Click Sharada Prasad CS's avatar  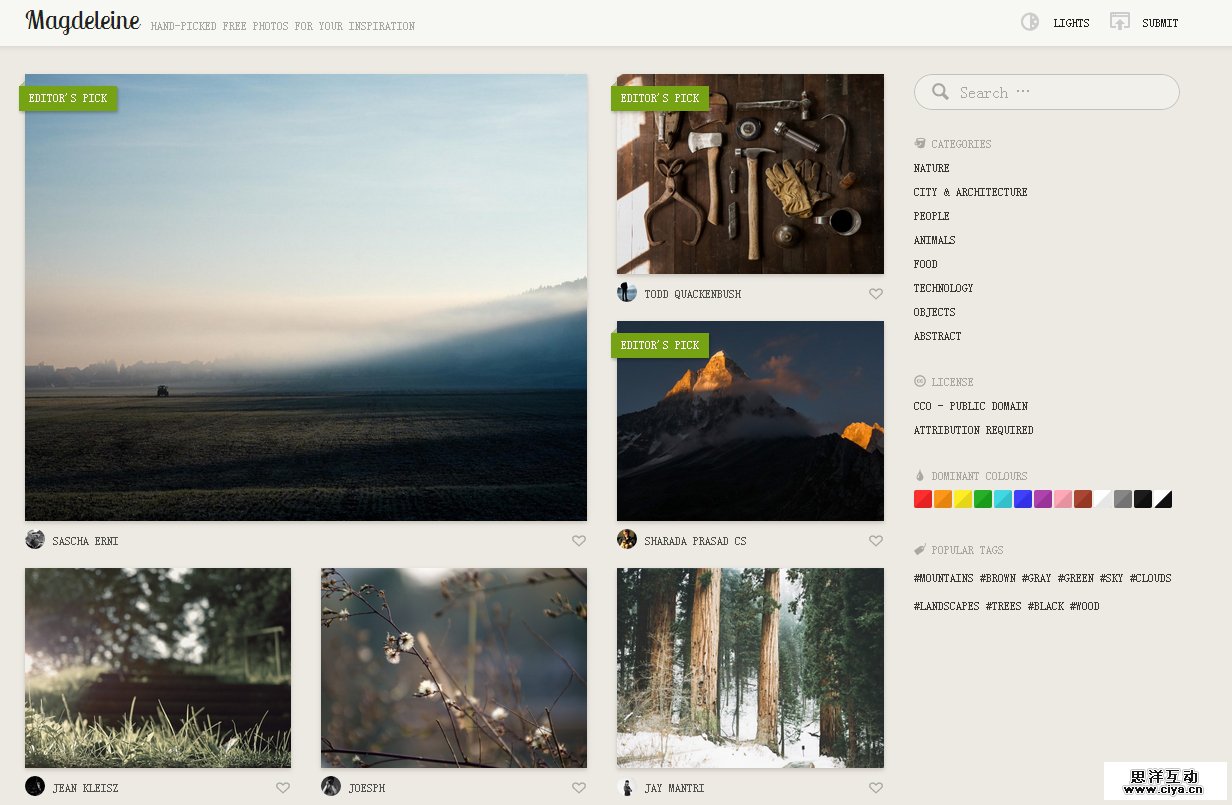coord(627,539)
